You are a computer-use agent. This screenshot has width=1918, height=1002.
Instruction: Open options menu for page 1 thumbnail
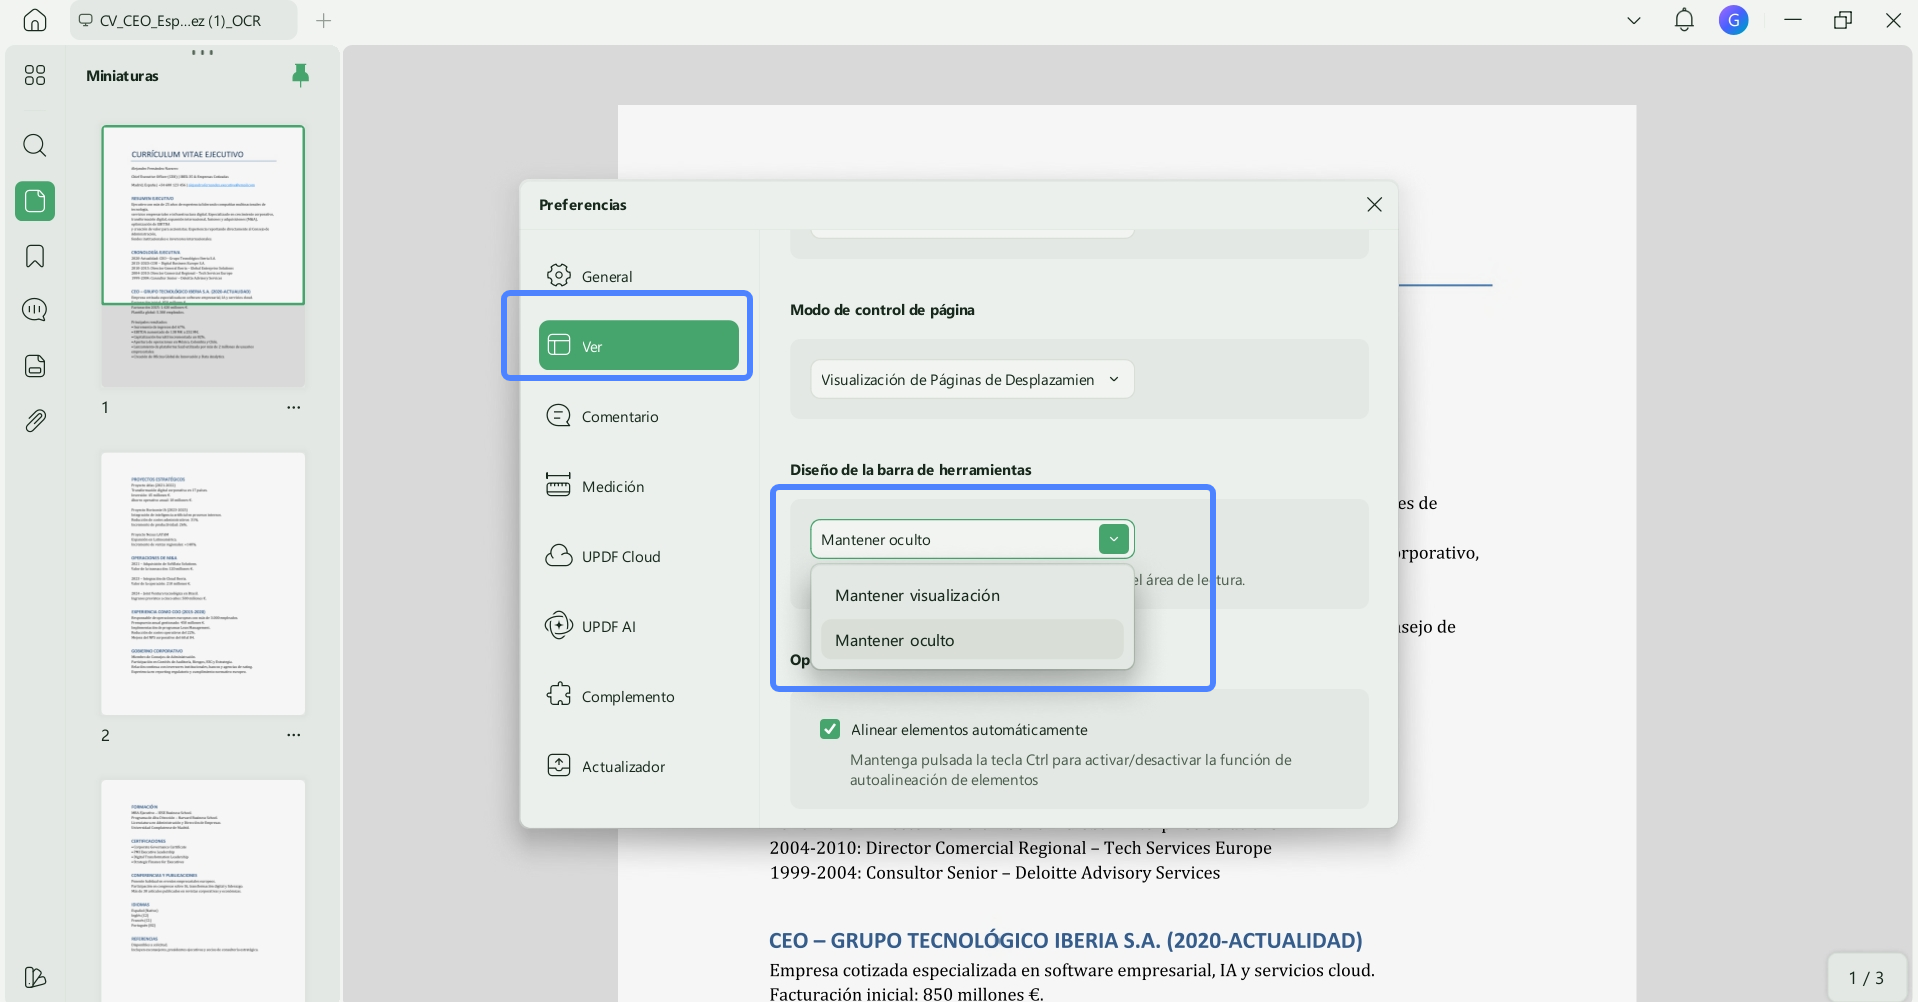(x=294, y=407)
